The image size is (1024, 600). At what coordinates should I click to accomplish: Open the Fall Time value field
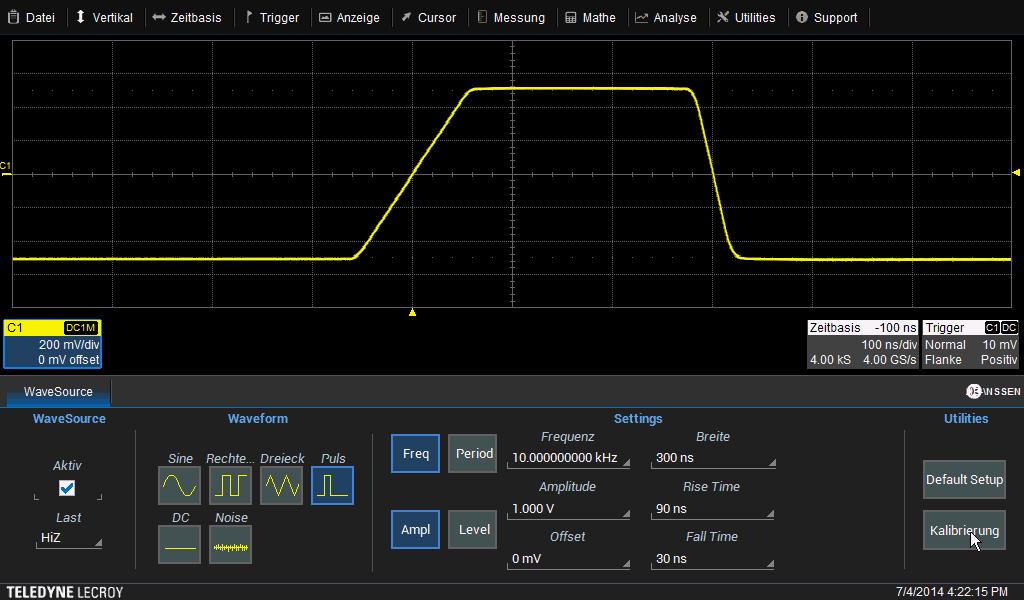pos(712,559)
